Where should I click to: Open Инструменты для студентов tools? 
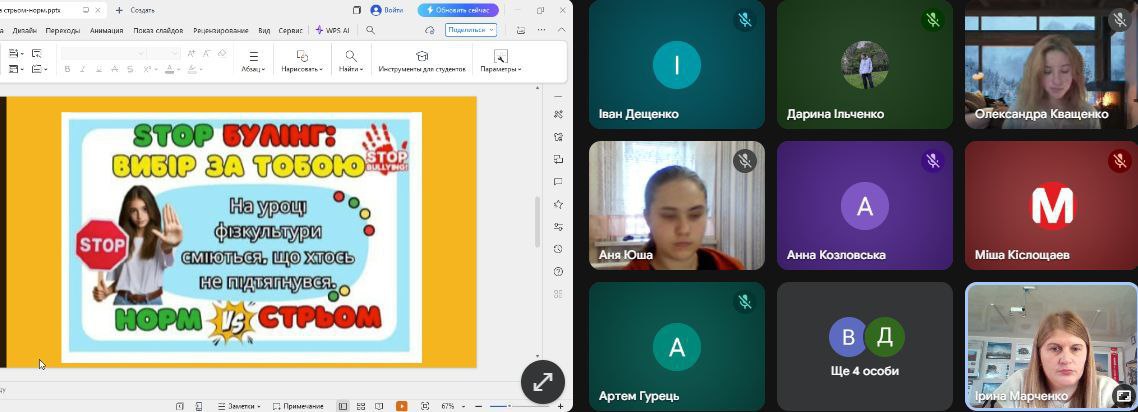coord(422,62)
